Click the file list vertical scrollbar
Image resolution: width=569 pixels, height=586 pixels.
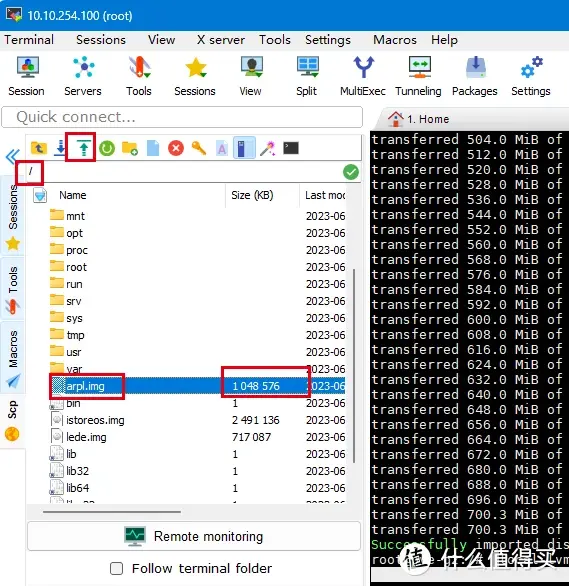coord(353,366)
